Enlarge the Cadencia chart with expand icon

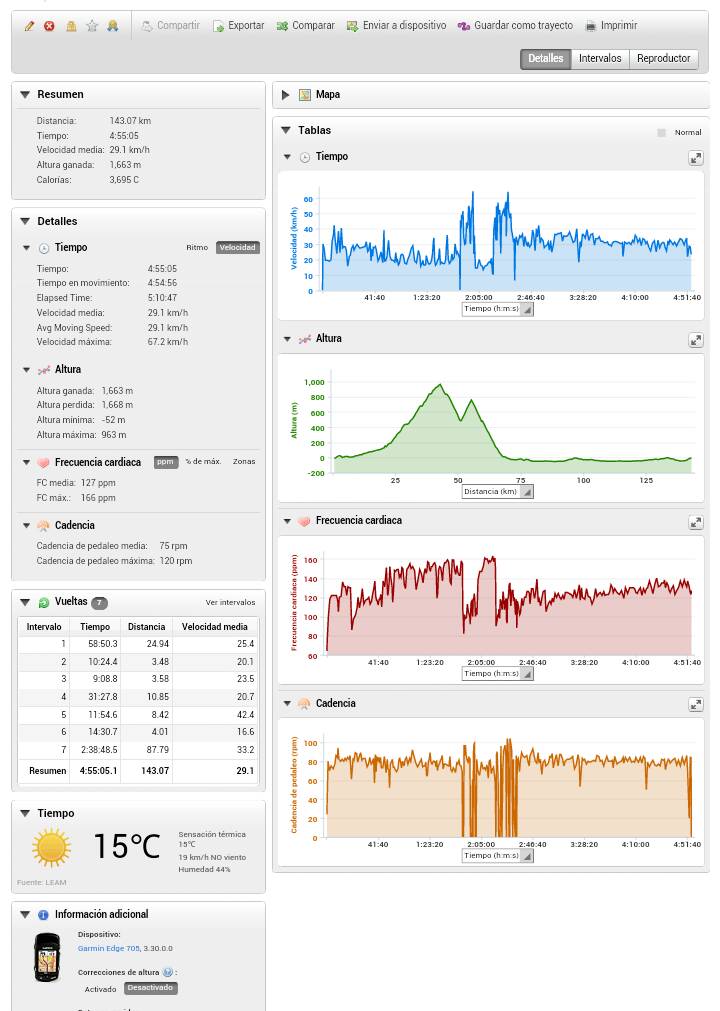(695, 705)
